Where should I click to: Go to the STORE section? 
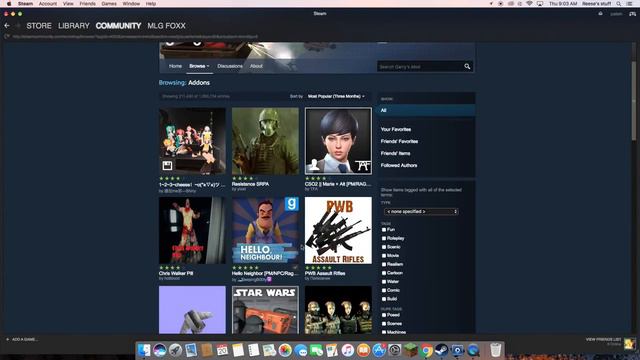39,26
